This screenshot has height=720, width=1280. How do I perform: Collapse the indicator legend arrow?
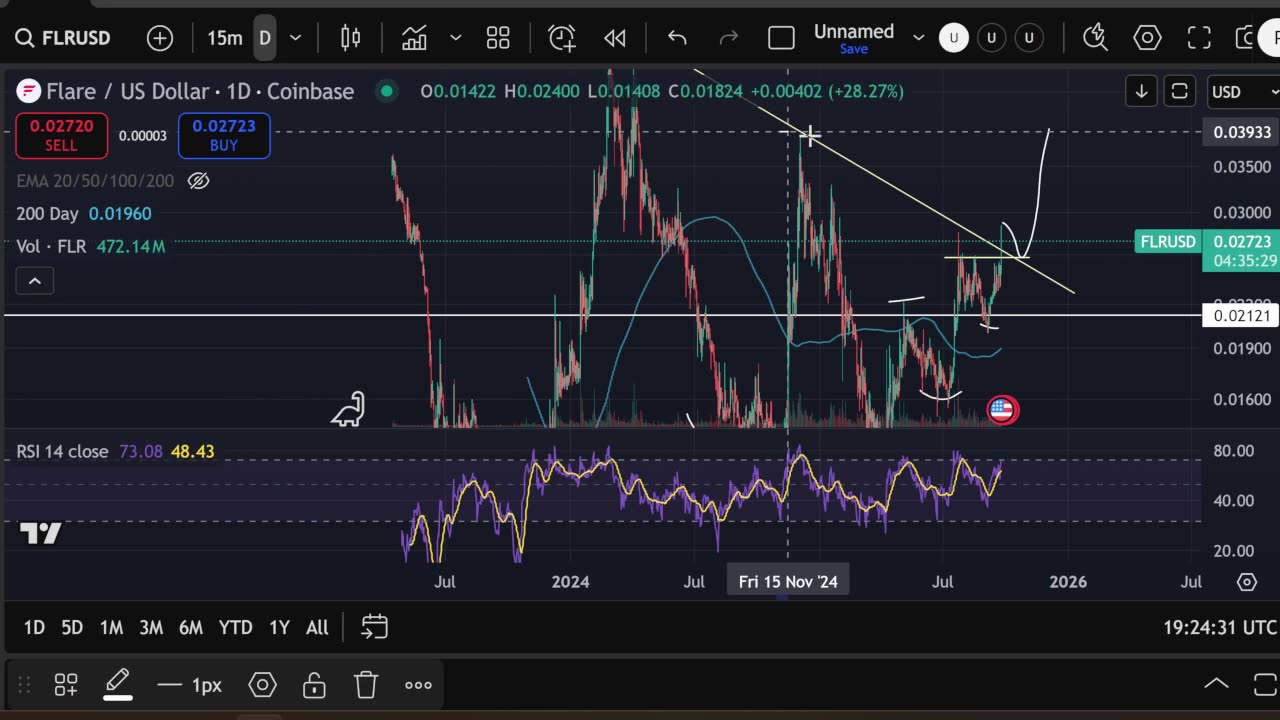click(34, 281)
